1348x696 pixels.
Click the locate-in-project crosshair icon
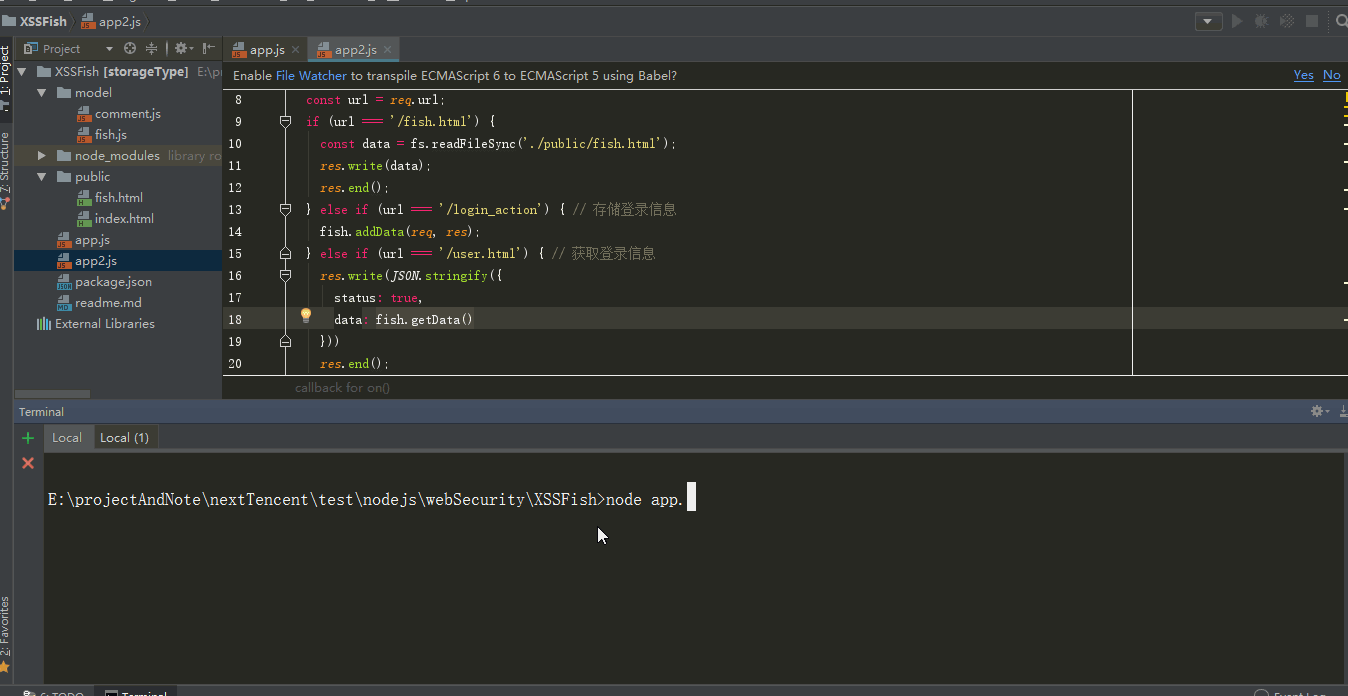130,48
